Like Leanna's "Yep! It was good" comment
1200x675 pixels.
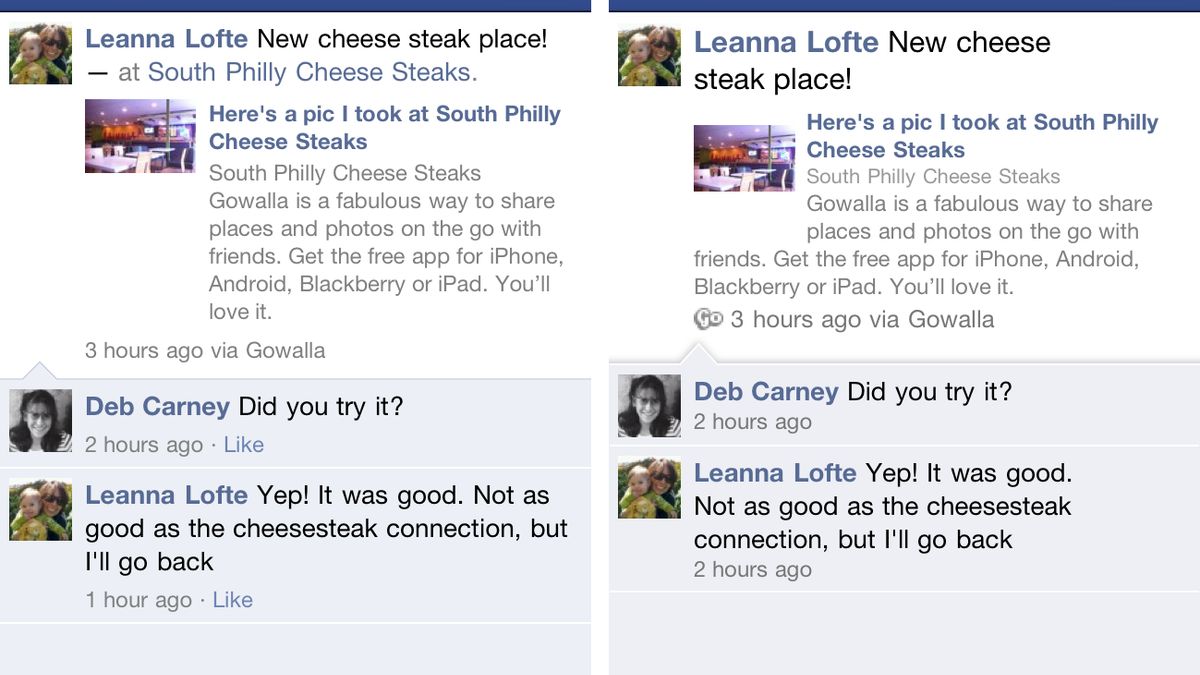[x=232, y=600]
